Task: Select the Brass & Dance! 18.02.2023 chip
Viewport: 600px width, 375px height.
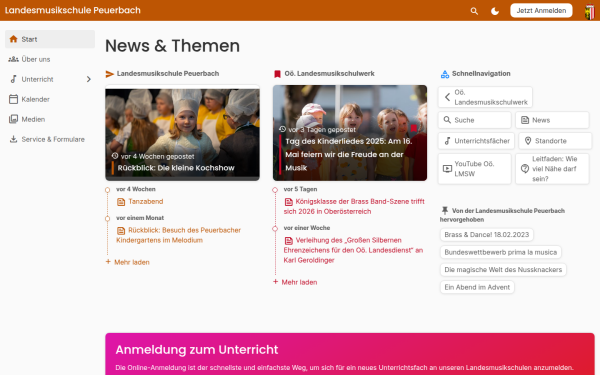Action: tap(487, 235)
